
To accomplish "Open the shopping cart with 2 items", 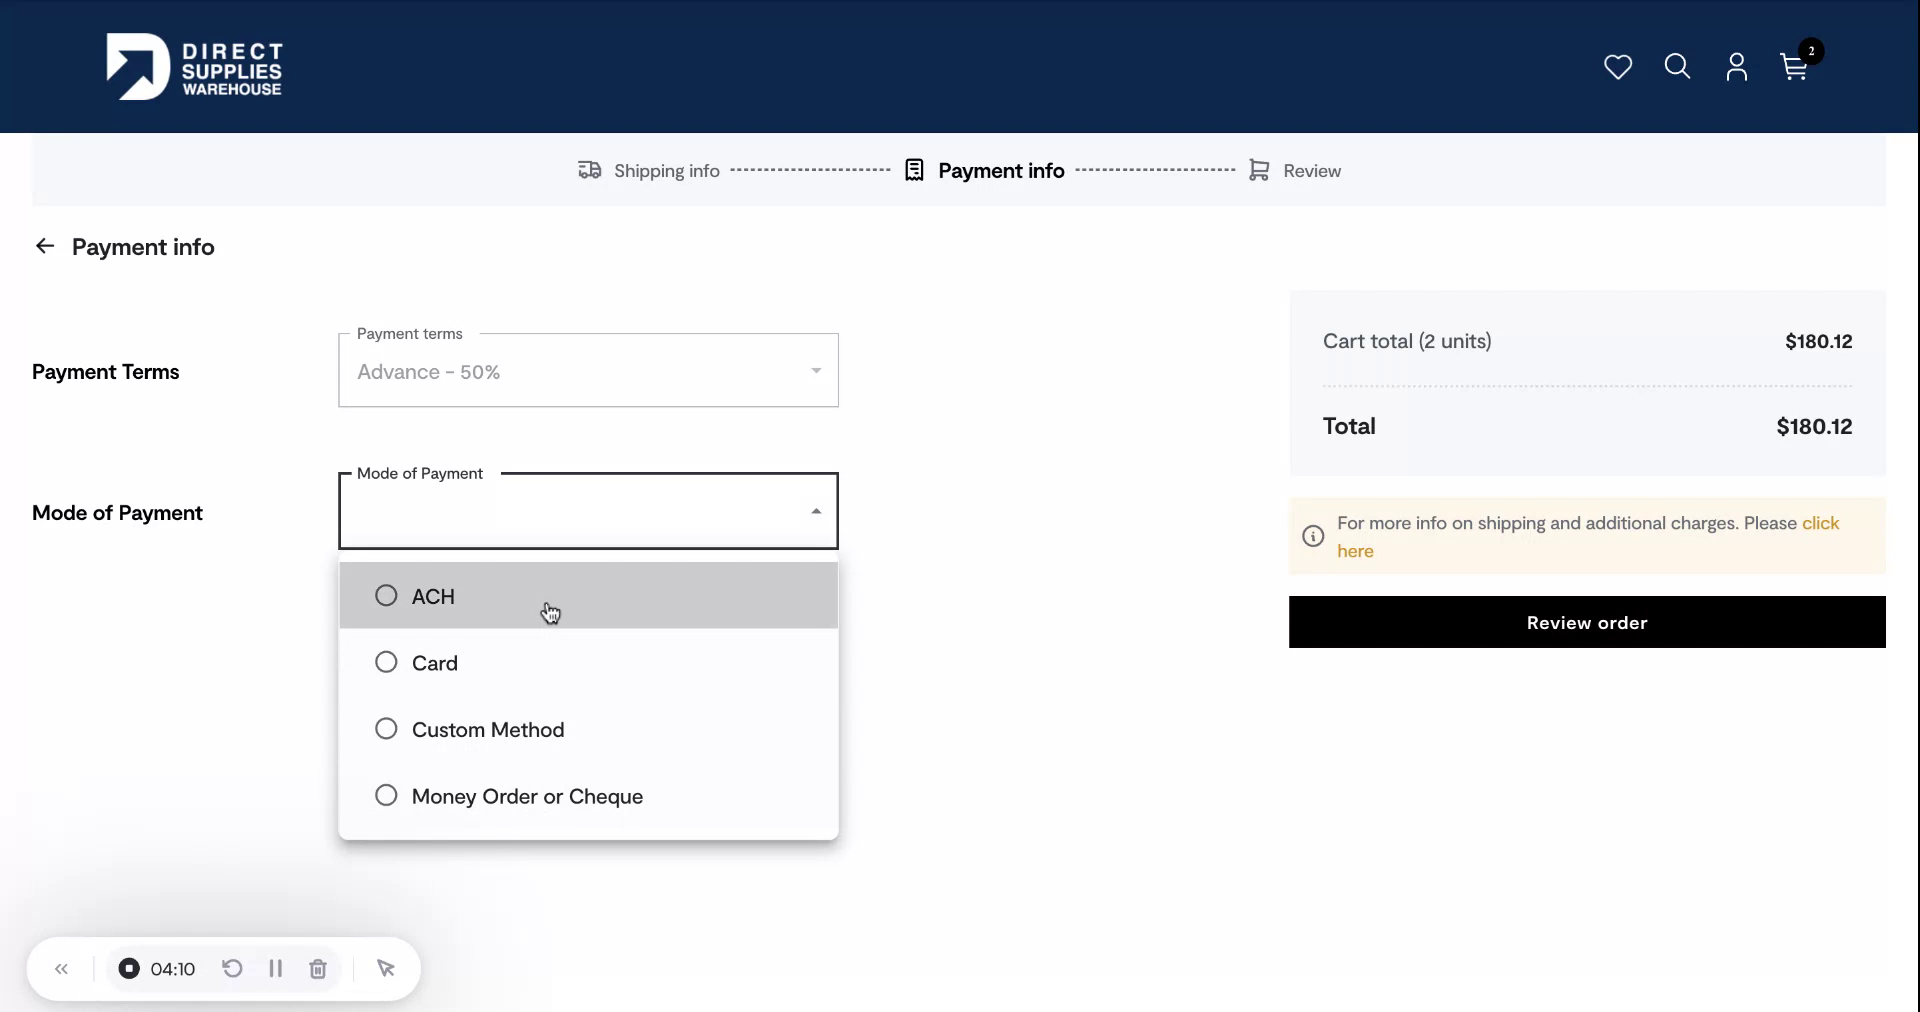I will 1793,67.
